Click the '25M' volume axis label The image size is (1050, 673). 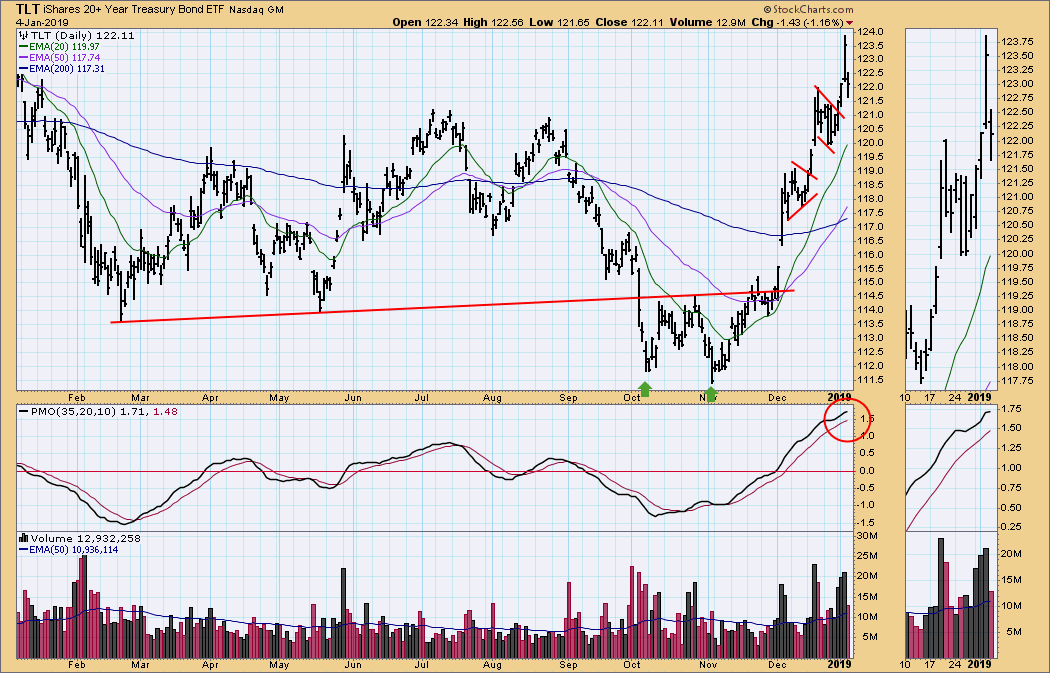coord(869,556)
